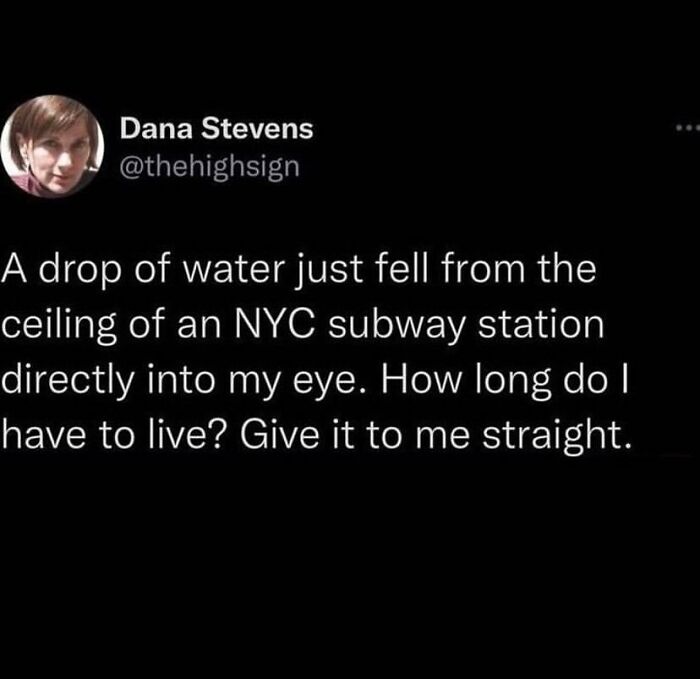The height and width of the screenshot is (679, 700).
Task: Click the line "have to live? Give it to me straight."
Action: pos(317,436)
